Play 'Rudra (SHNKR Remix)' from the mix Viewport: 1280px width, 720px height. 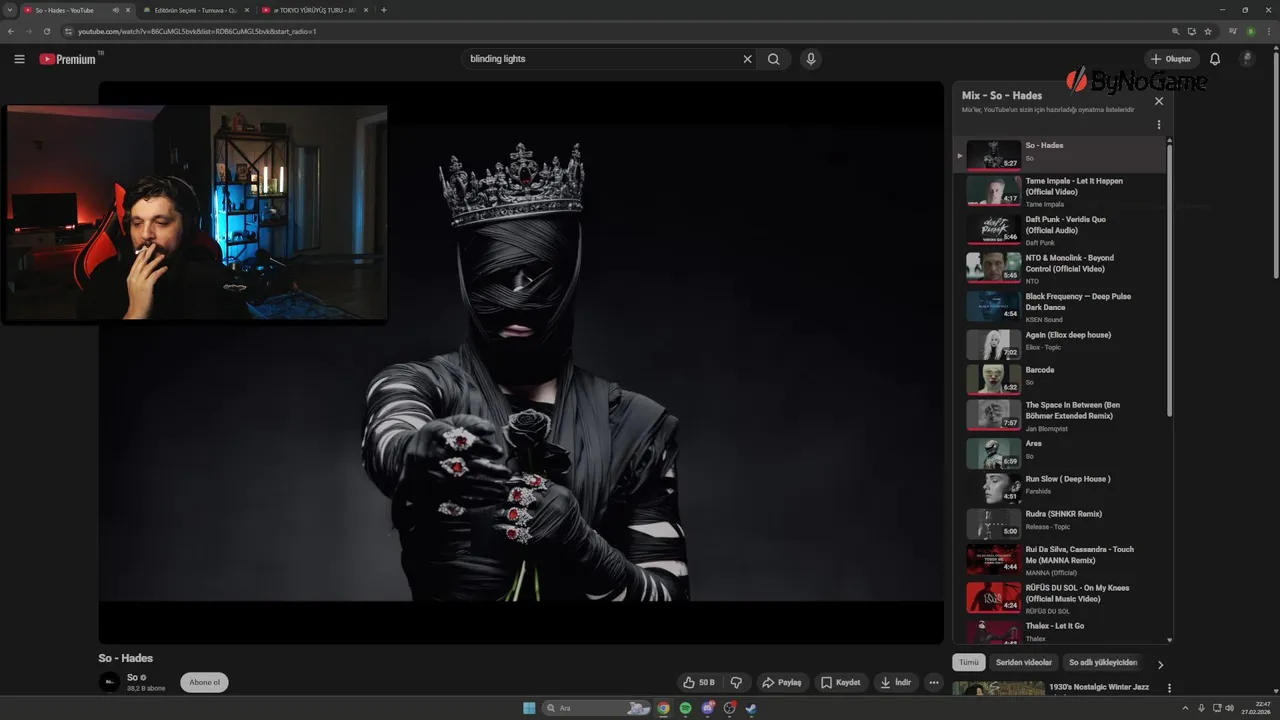pos(1060,524)
